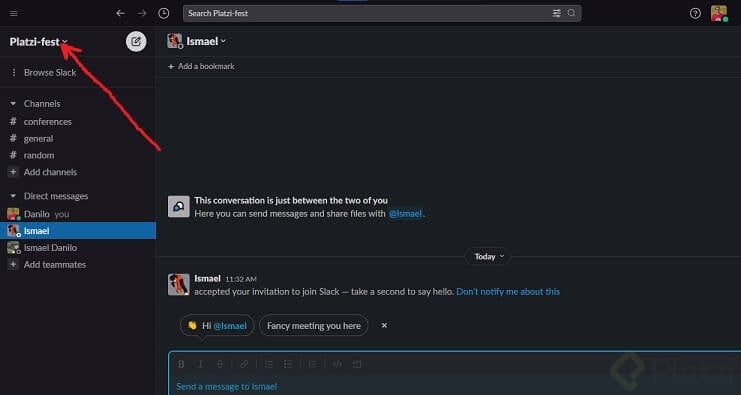Click the magnifier search icon
Viewport: 741px width, 395px height.
pos(571,13)
